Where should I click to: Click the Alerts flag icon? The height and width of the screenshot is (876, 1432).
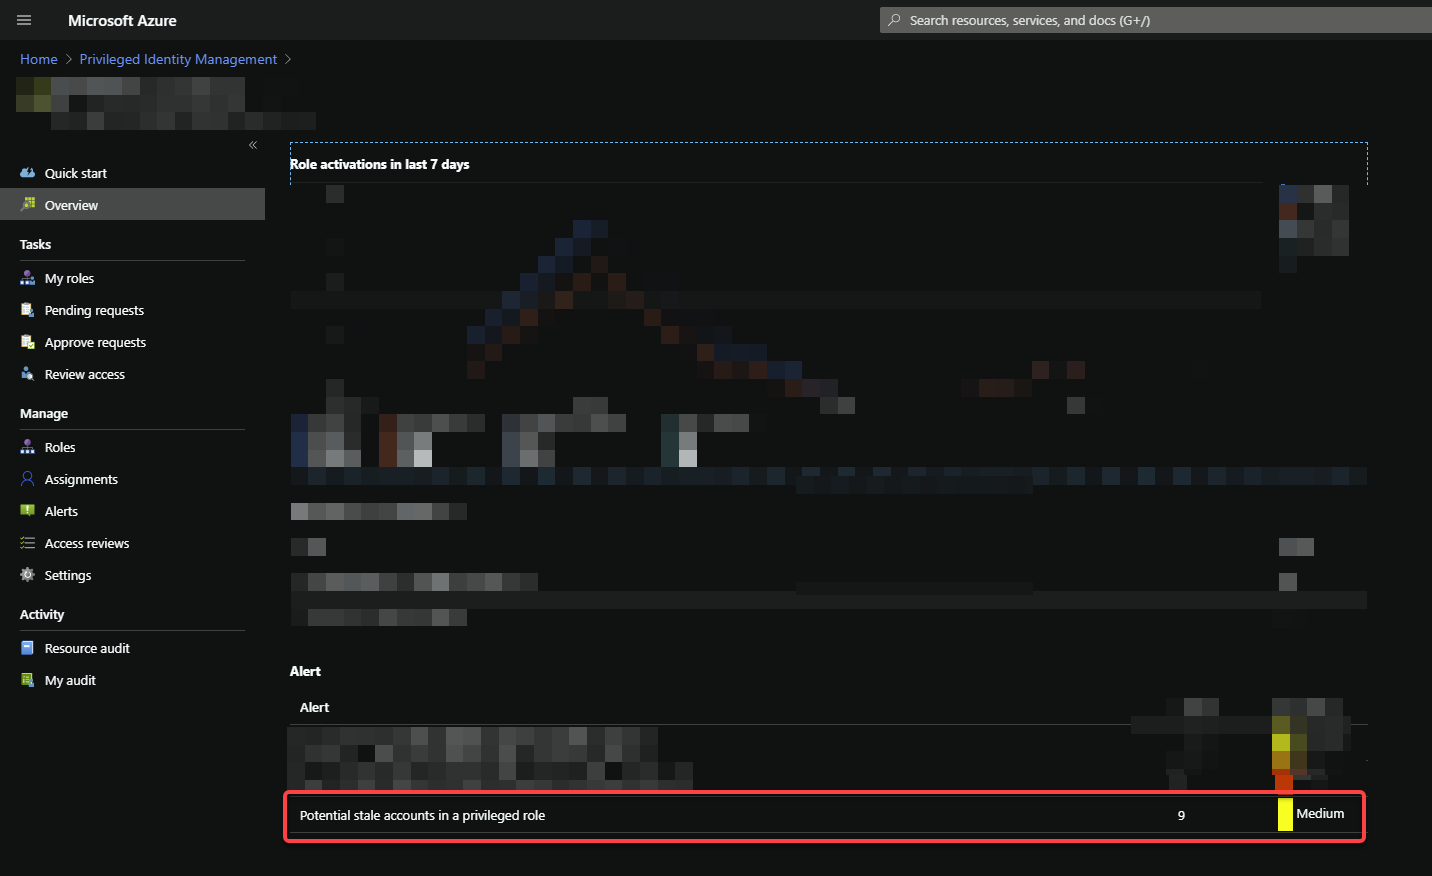pyautogui.click(x=27, y=511)
